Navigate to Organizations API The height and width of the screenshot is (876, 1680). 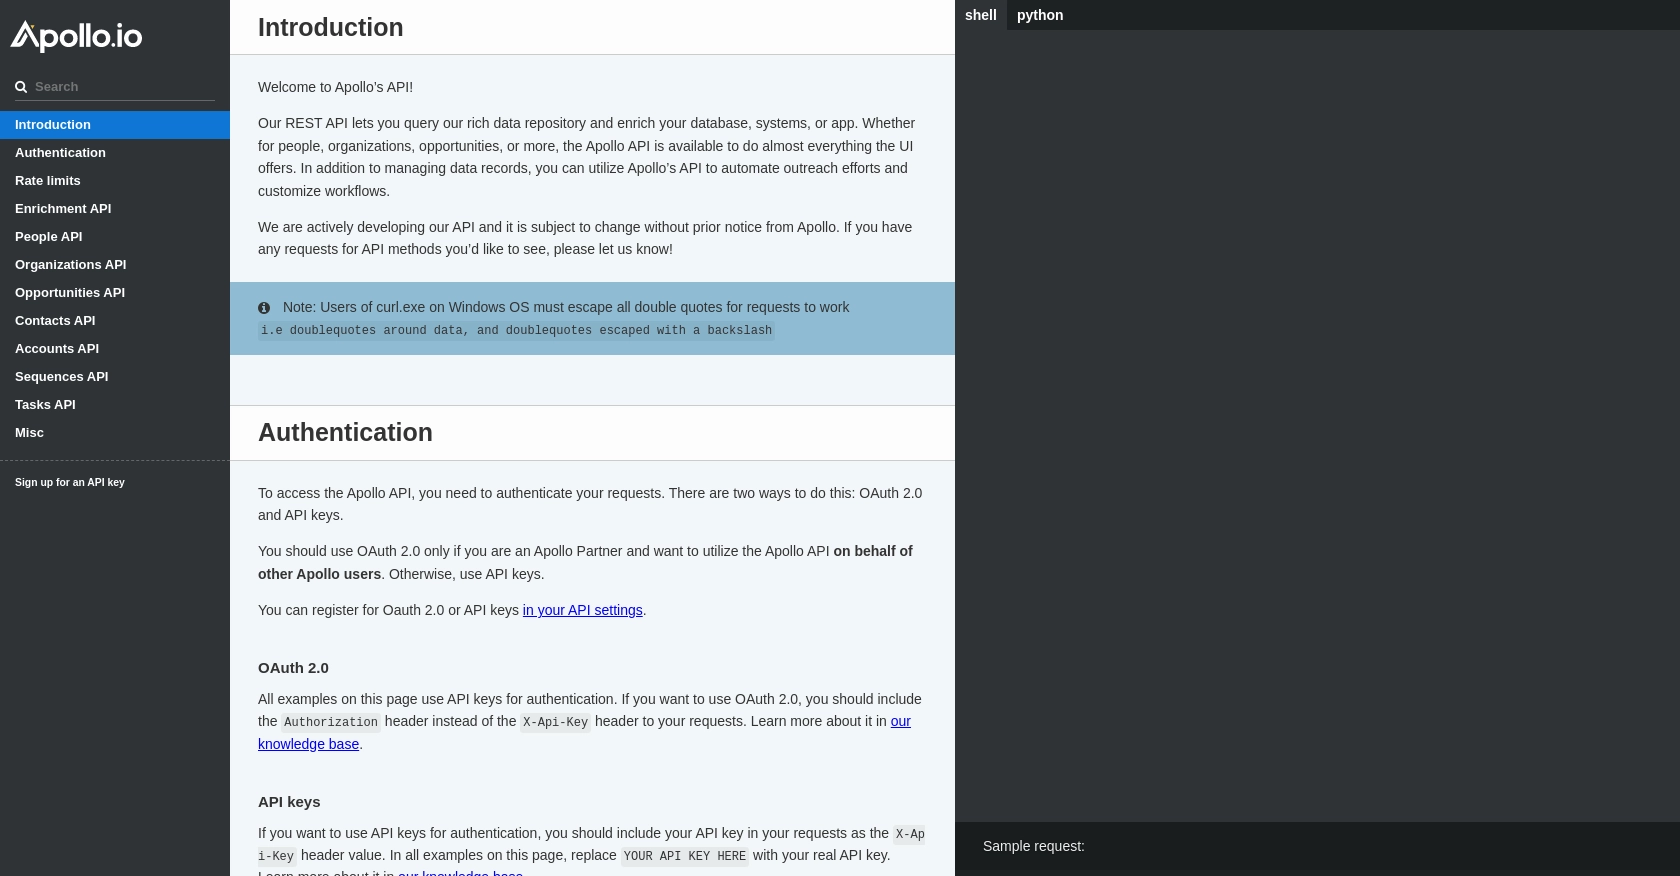click(115, 265)
